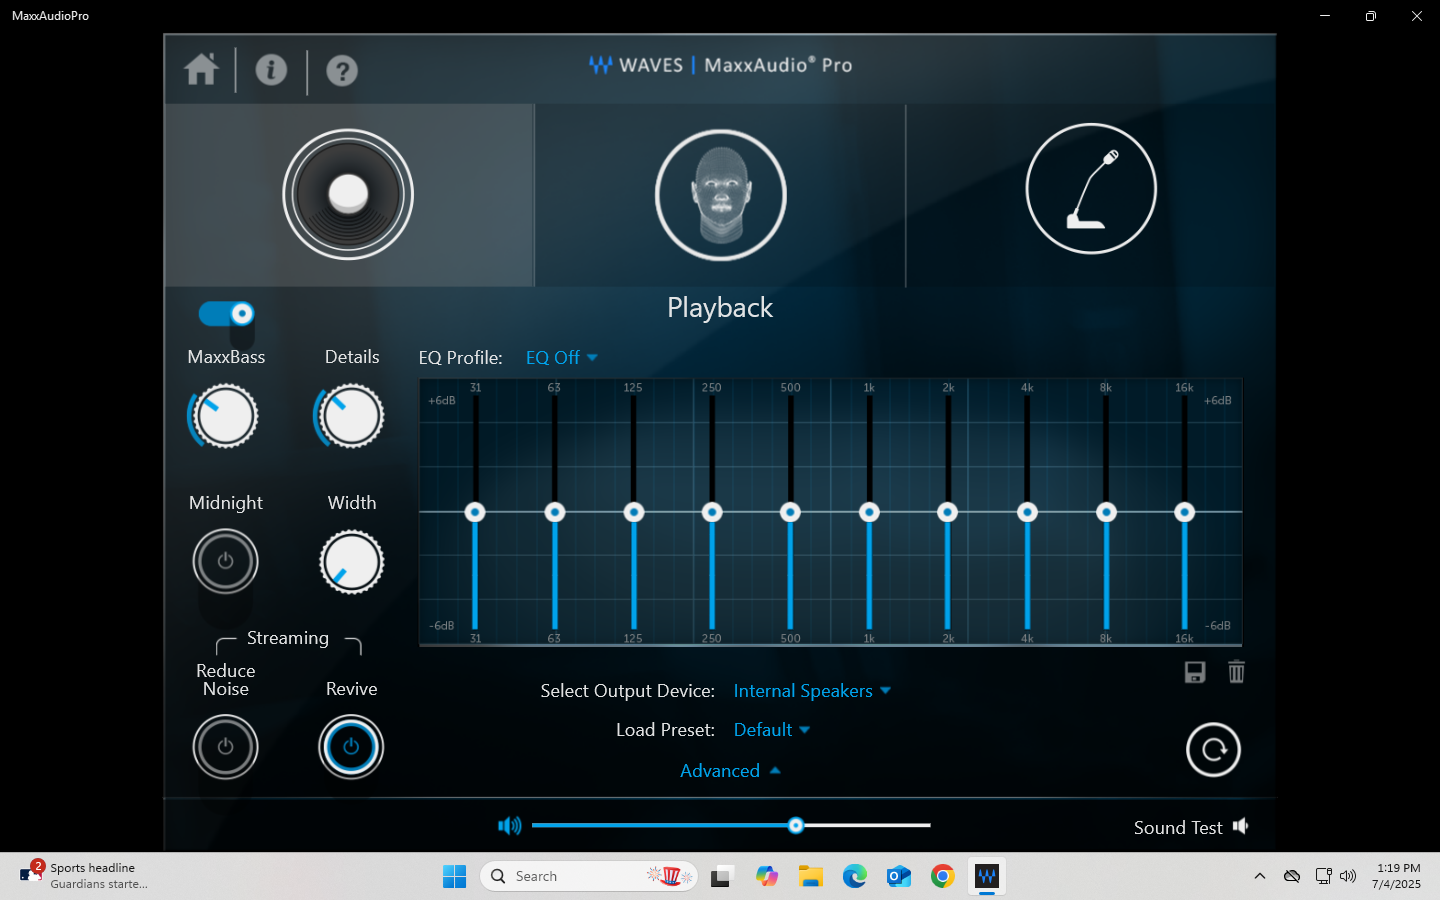The height and width of the screenshot is (900, 1440).
Task: Click the 63 Hz EQ slider handle
Action: pos(555,512)
